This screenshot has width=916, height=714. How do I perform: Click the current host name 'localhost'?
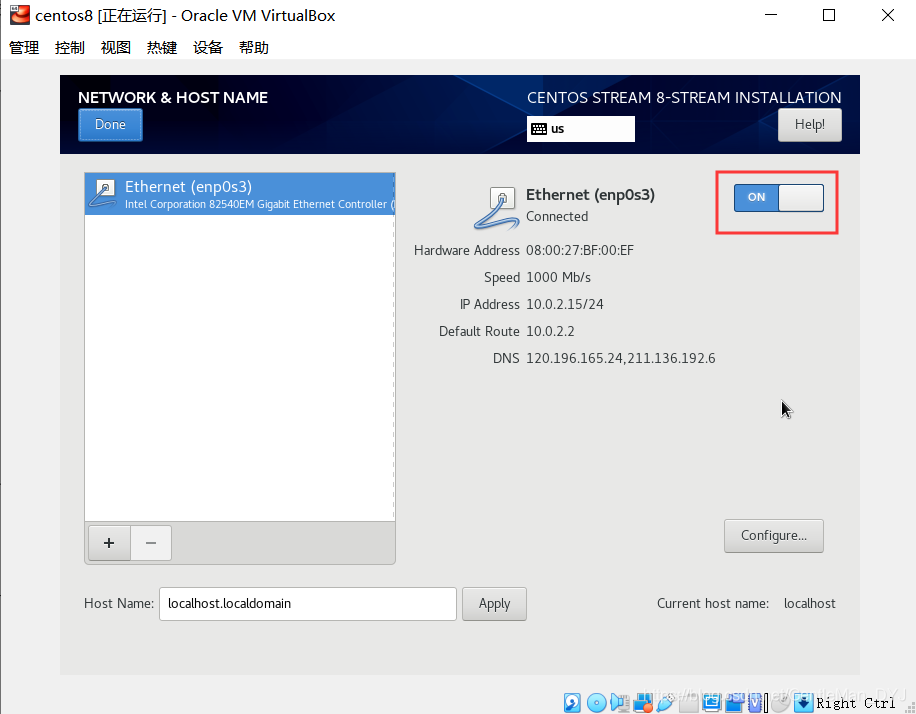coord(809,604)
